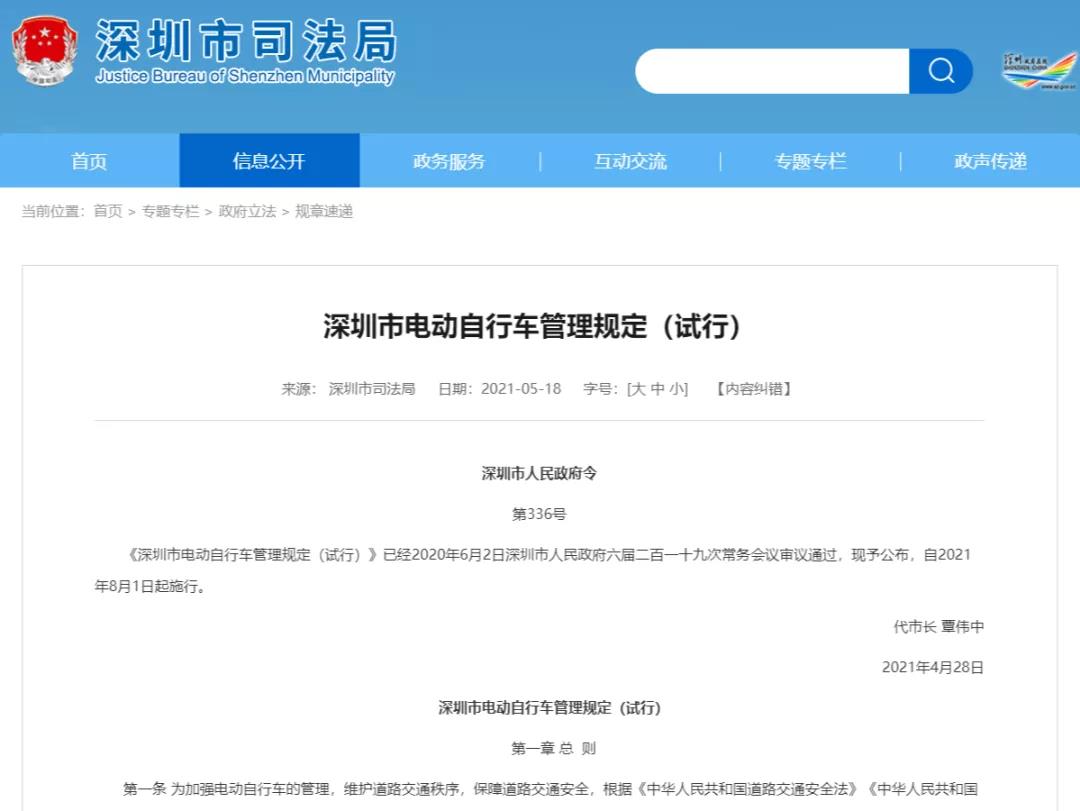This screenshot has width=1080, height=811.
Task: Open the 首页 navigation tab
Action: tap(89, 161)
